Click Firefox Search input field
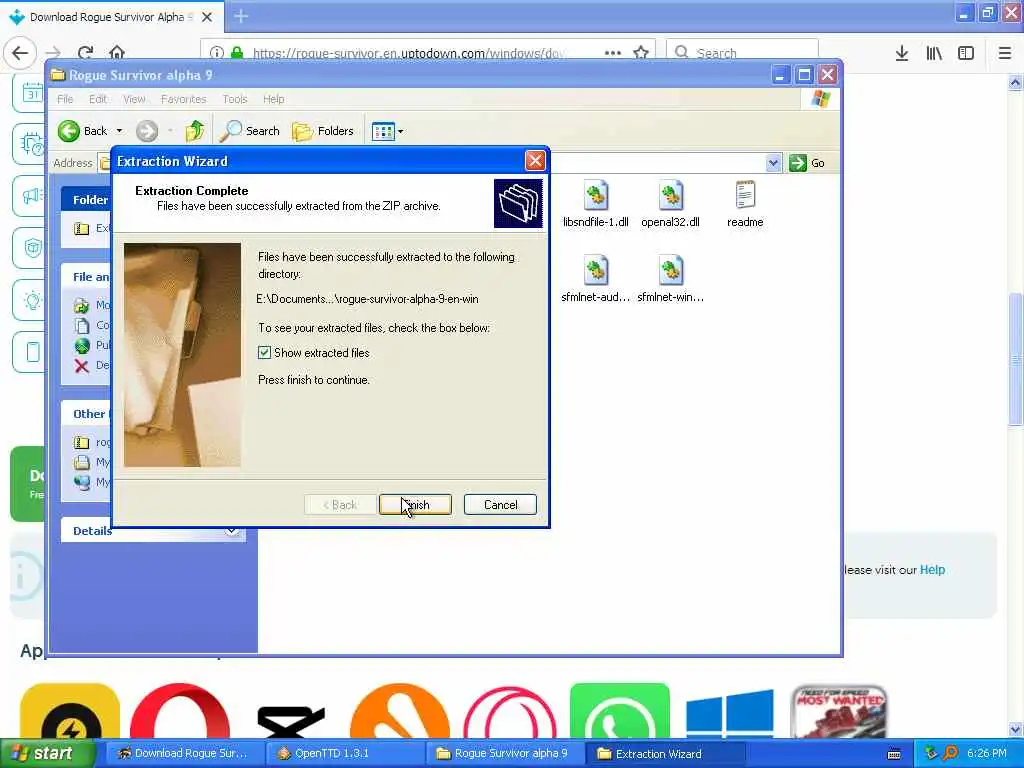 tap(742, 53)
